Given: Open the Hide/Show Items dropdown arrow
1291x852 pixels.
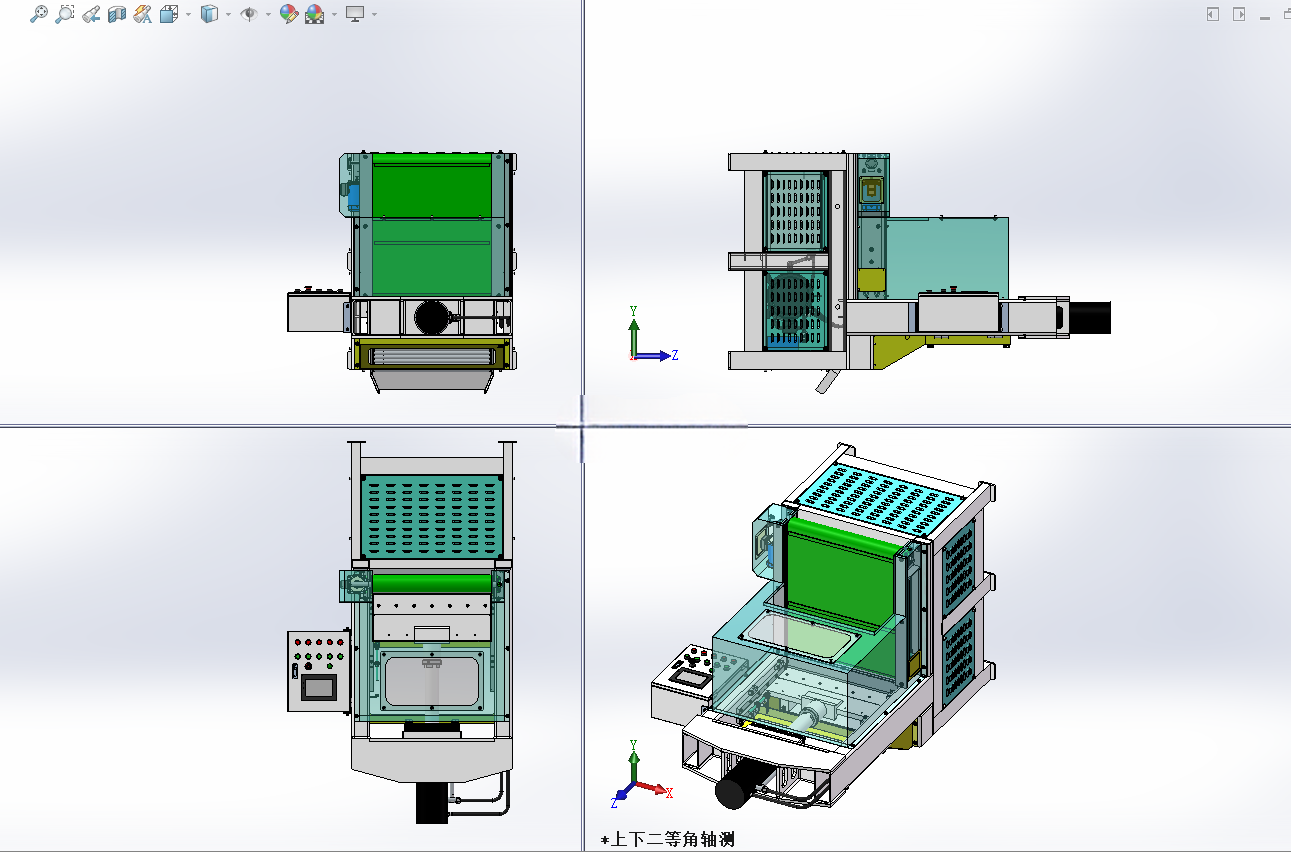Looking at the screenshot, I should pos(268,14).
